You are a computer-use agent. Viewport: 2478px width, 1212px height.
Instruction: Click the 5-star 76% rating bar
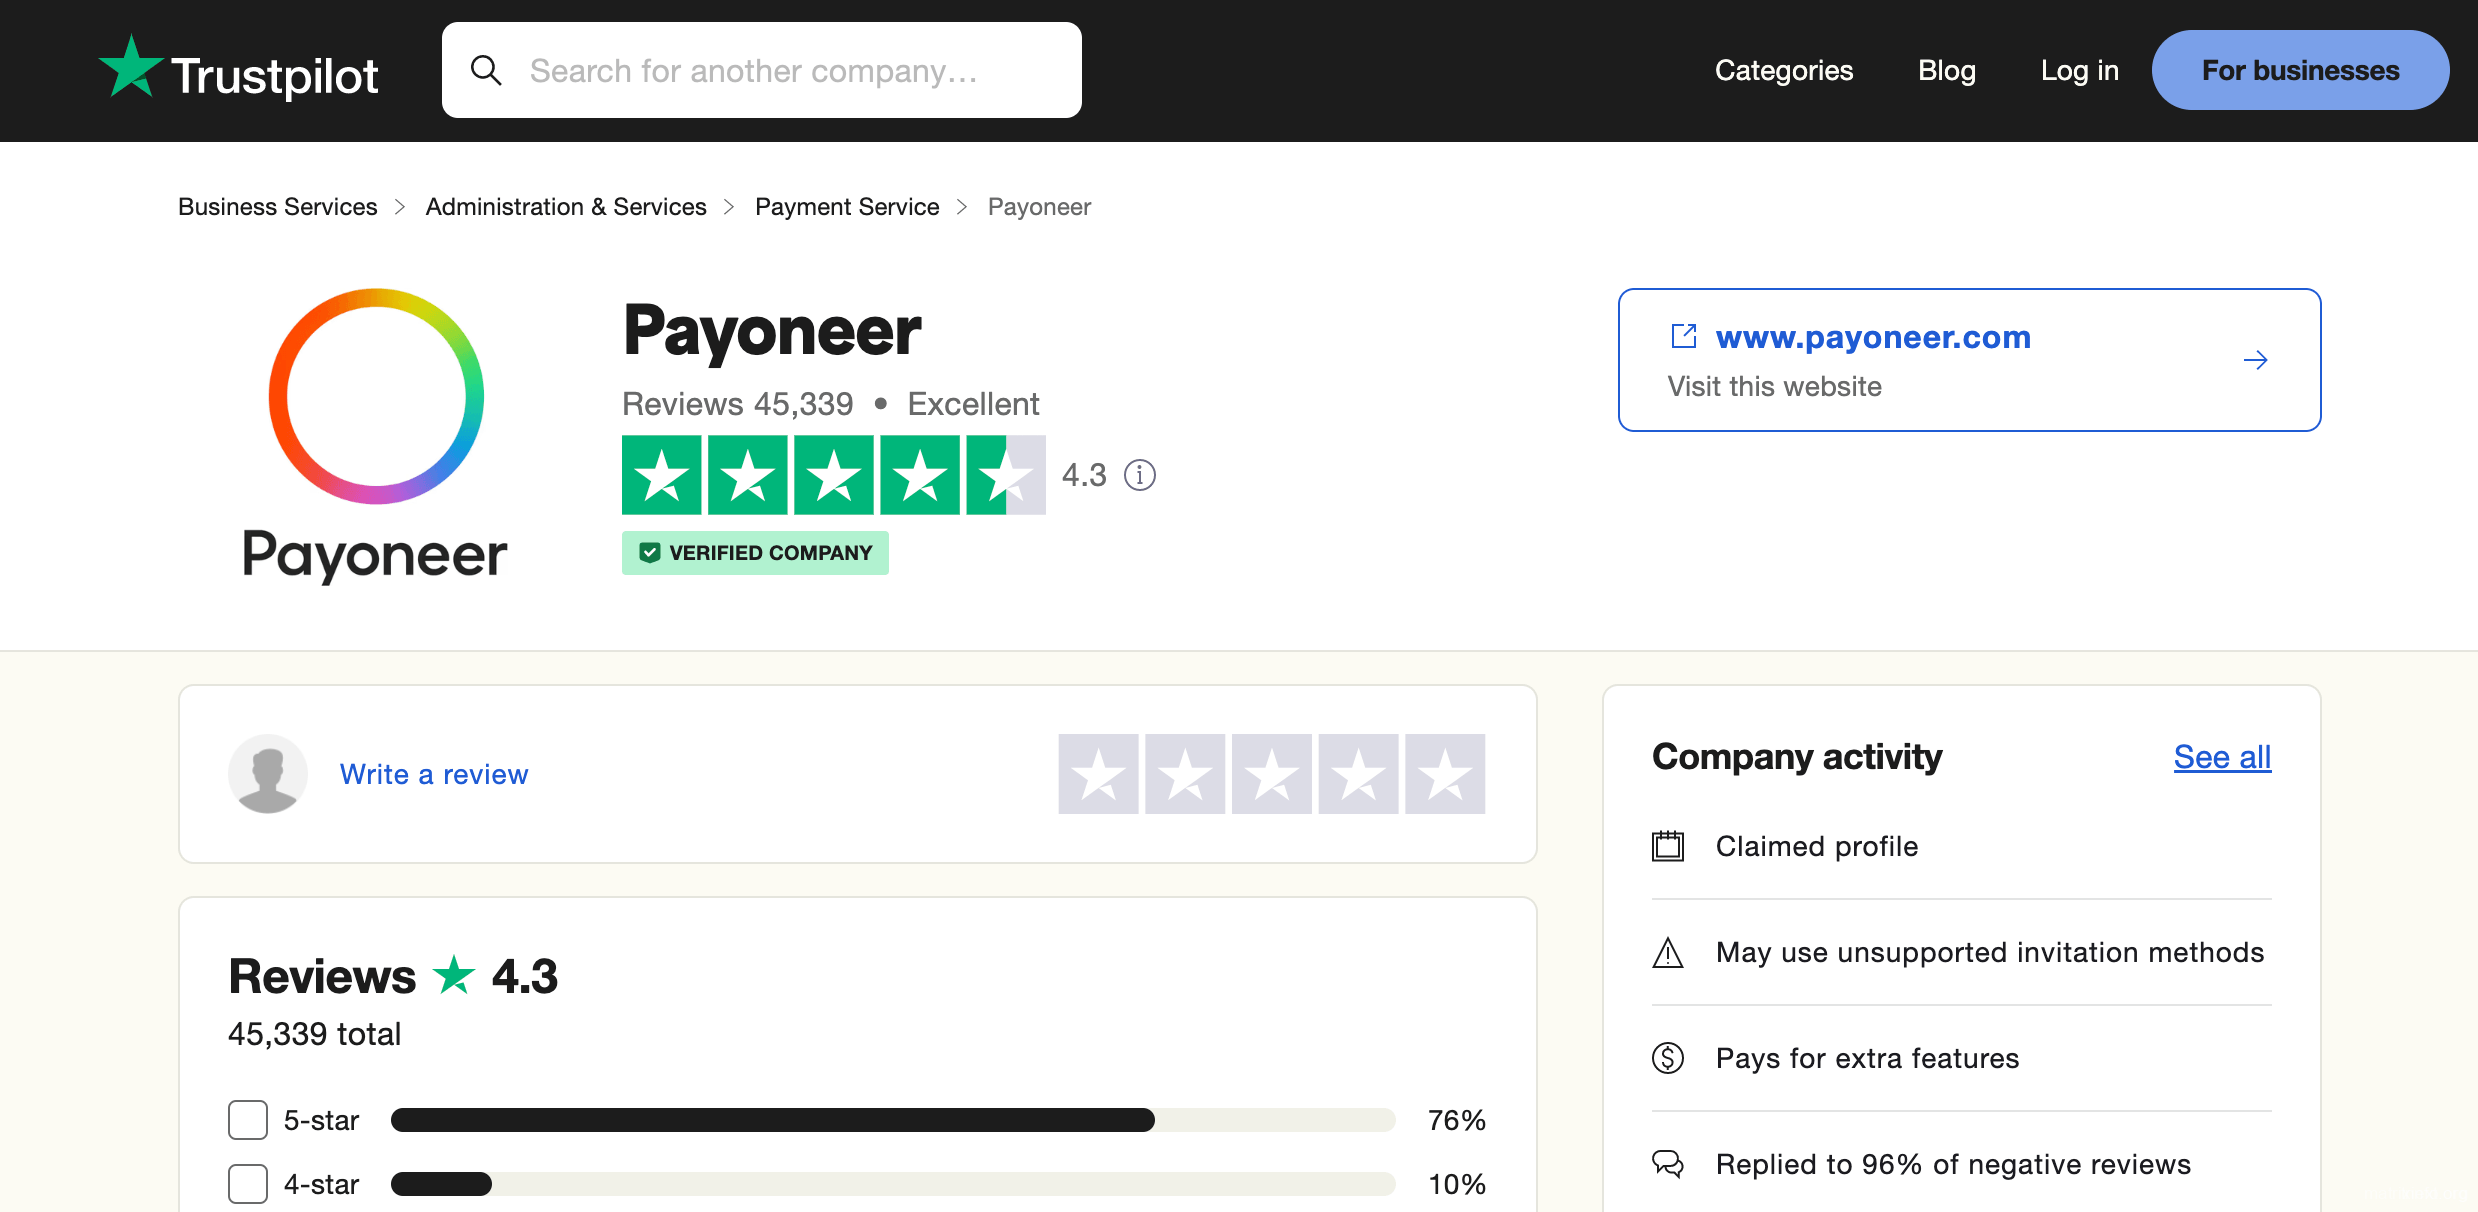point(892,1120)
